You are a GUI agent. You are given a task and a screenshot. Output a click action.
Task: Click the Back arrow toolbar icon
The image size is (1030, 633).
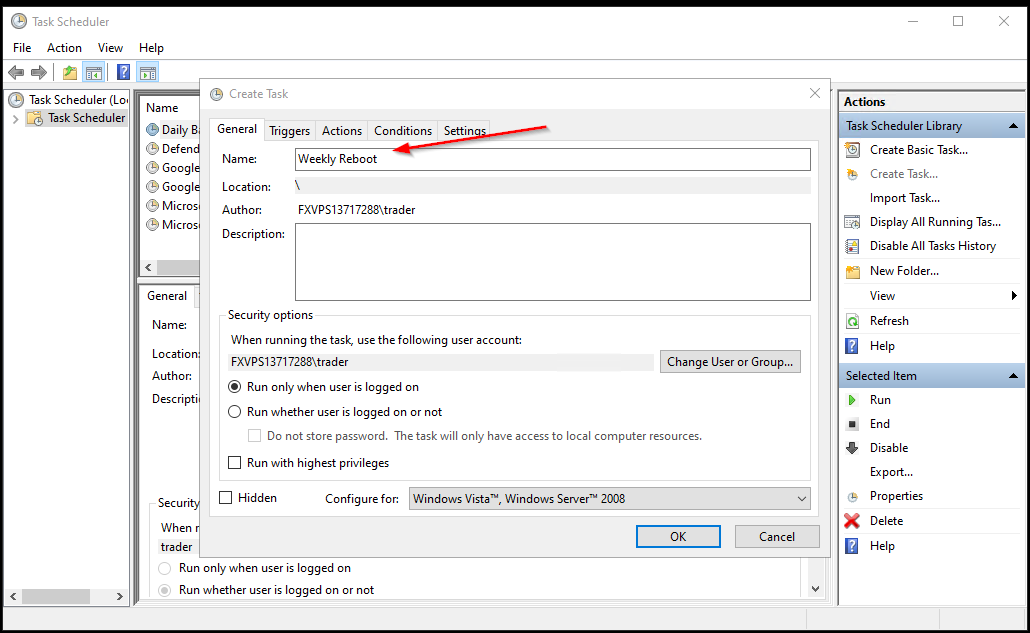tap(16, 72)
